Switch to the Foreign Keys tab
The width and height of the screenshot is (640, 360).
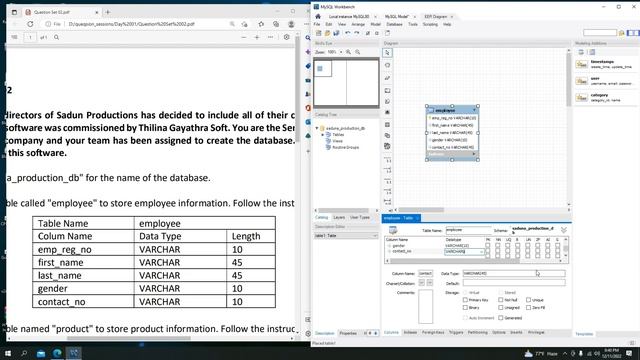tap(433, 333)
